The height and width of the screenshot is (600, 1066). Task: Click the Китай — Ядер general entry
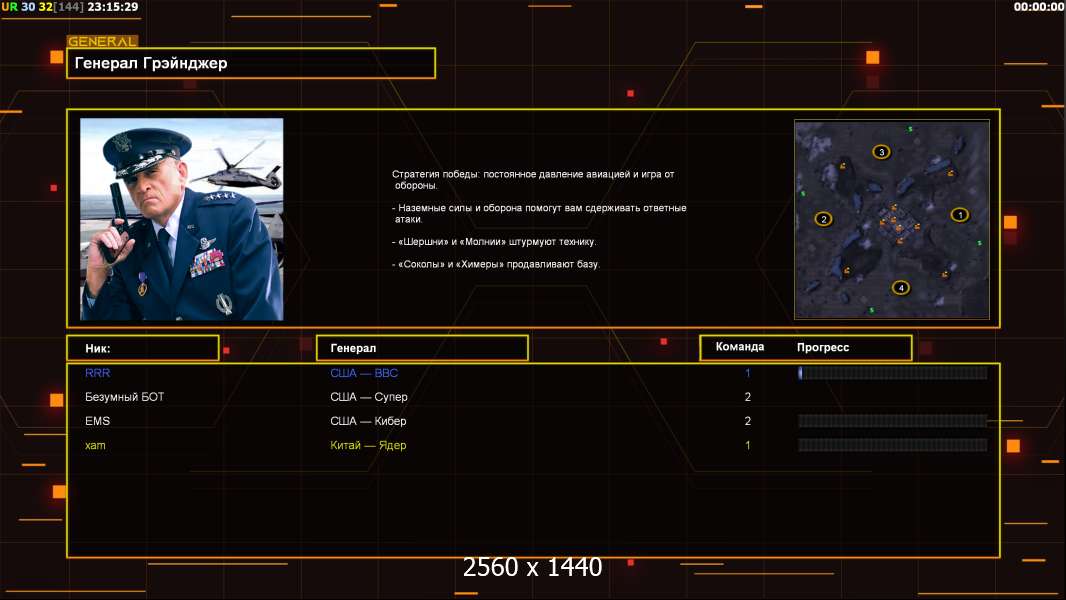point(368,445)
